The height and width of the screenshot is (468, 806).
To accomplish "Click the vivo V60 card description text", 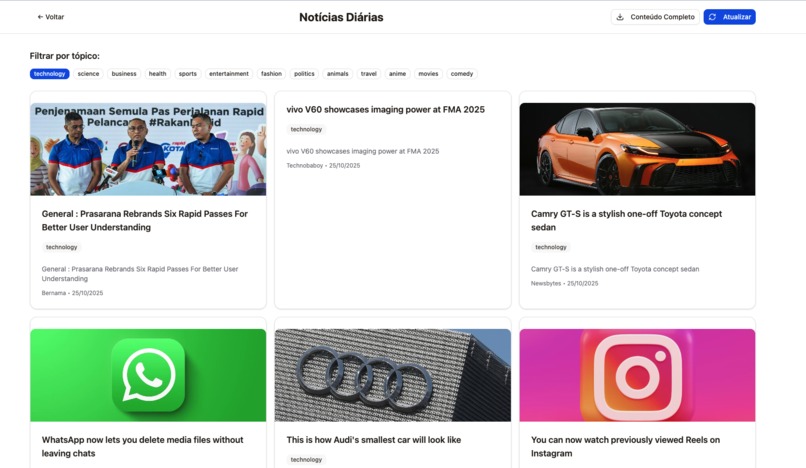I will click(x=363, y=151).
